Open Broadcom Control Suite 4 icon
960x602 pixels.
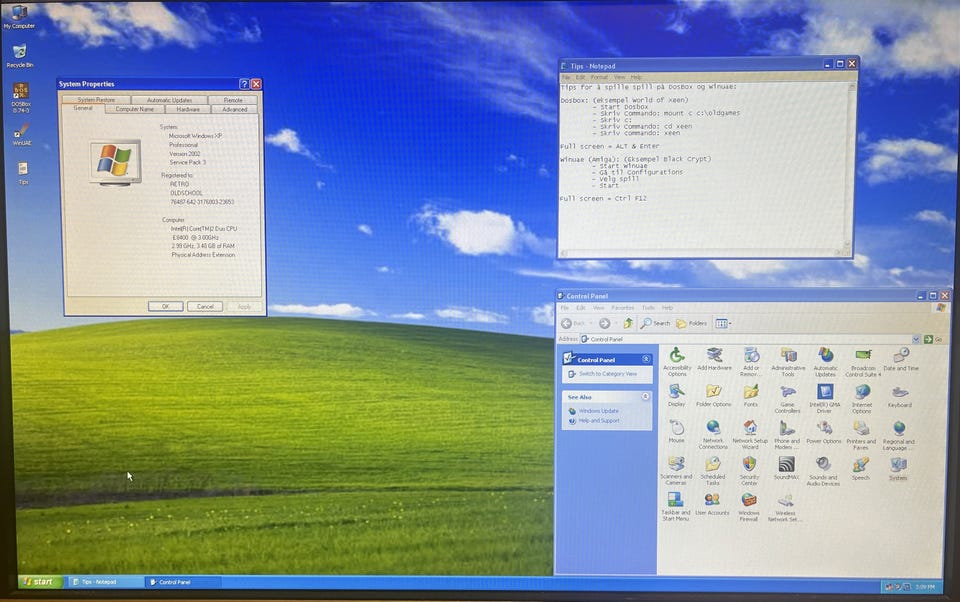tap(862, 357)
